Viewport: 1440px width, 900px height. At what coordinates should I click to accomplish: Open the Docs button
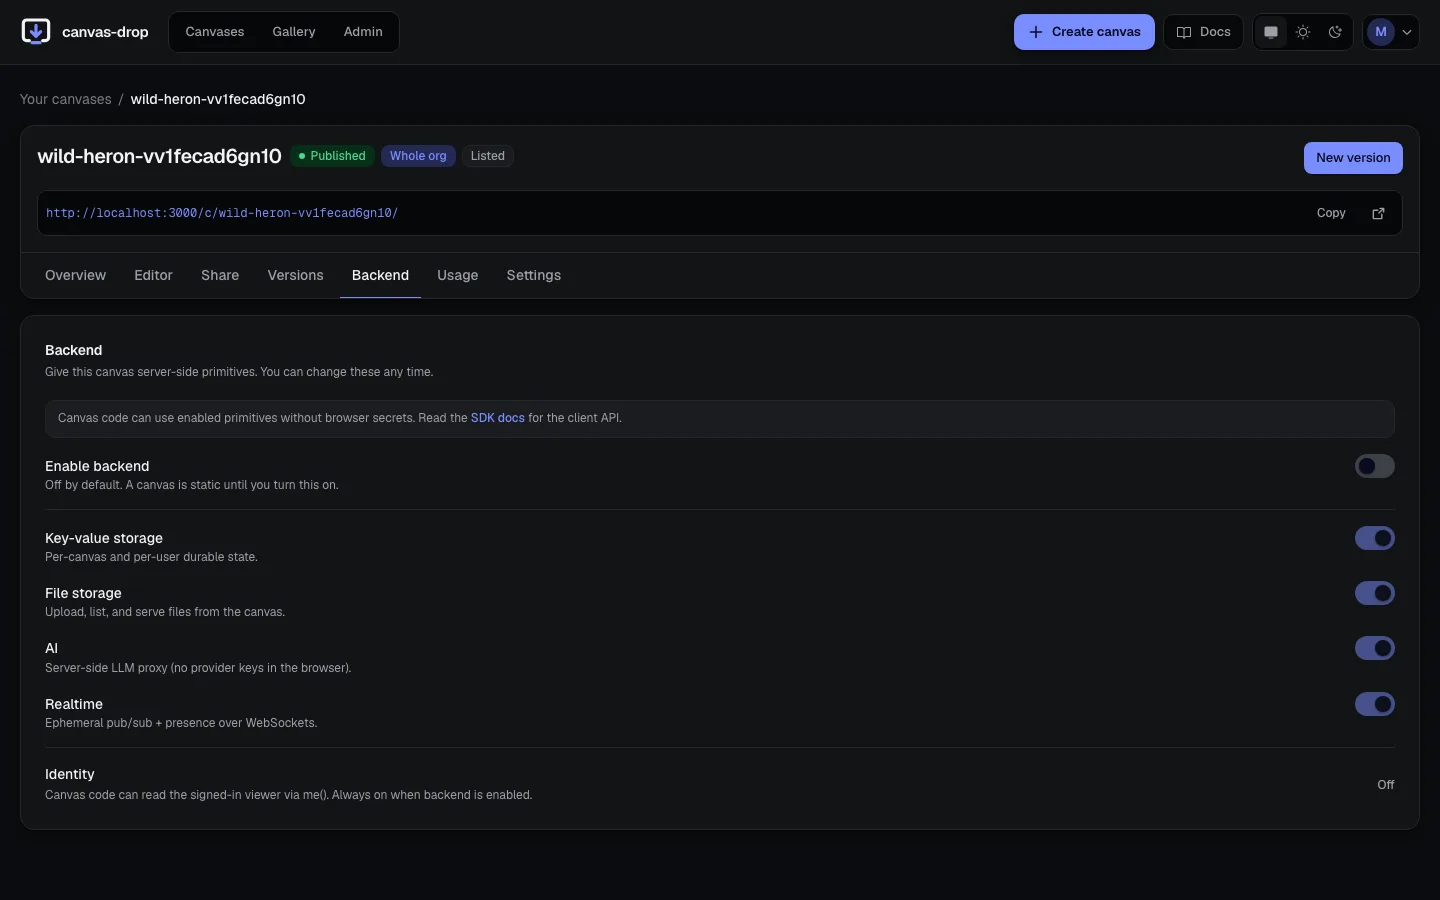point(1203,32)
